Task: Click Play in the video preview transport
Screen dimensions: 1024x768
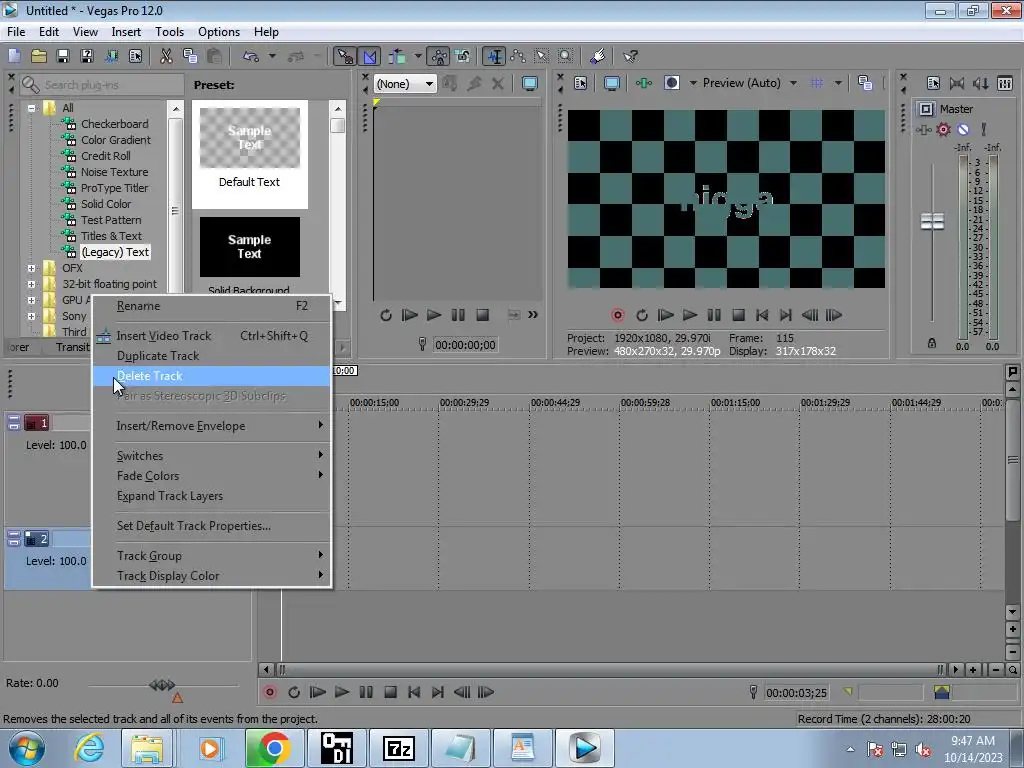Action: coord(690,315)
